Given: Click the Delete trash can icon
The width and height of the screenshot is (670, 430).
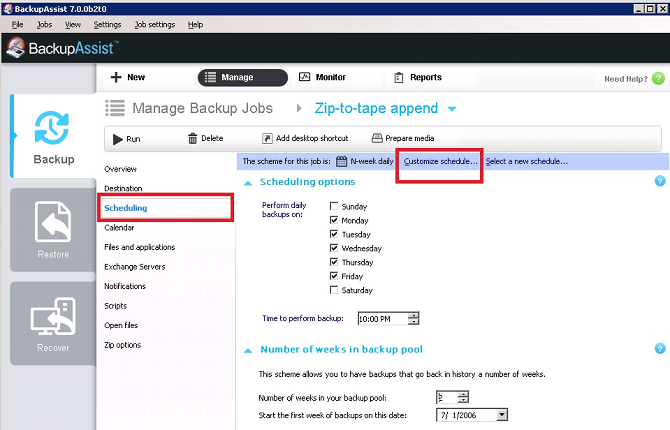Looking at the screenshot, I should click(x=193, y=138).
